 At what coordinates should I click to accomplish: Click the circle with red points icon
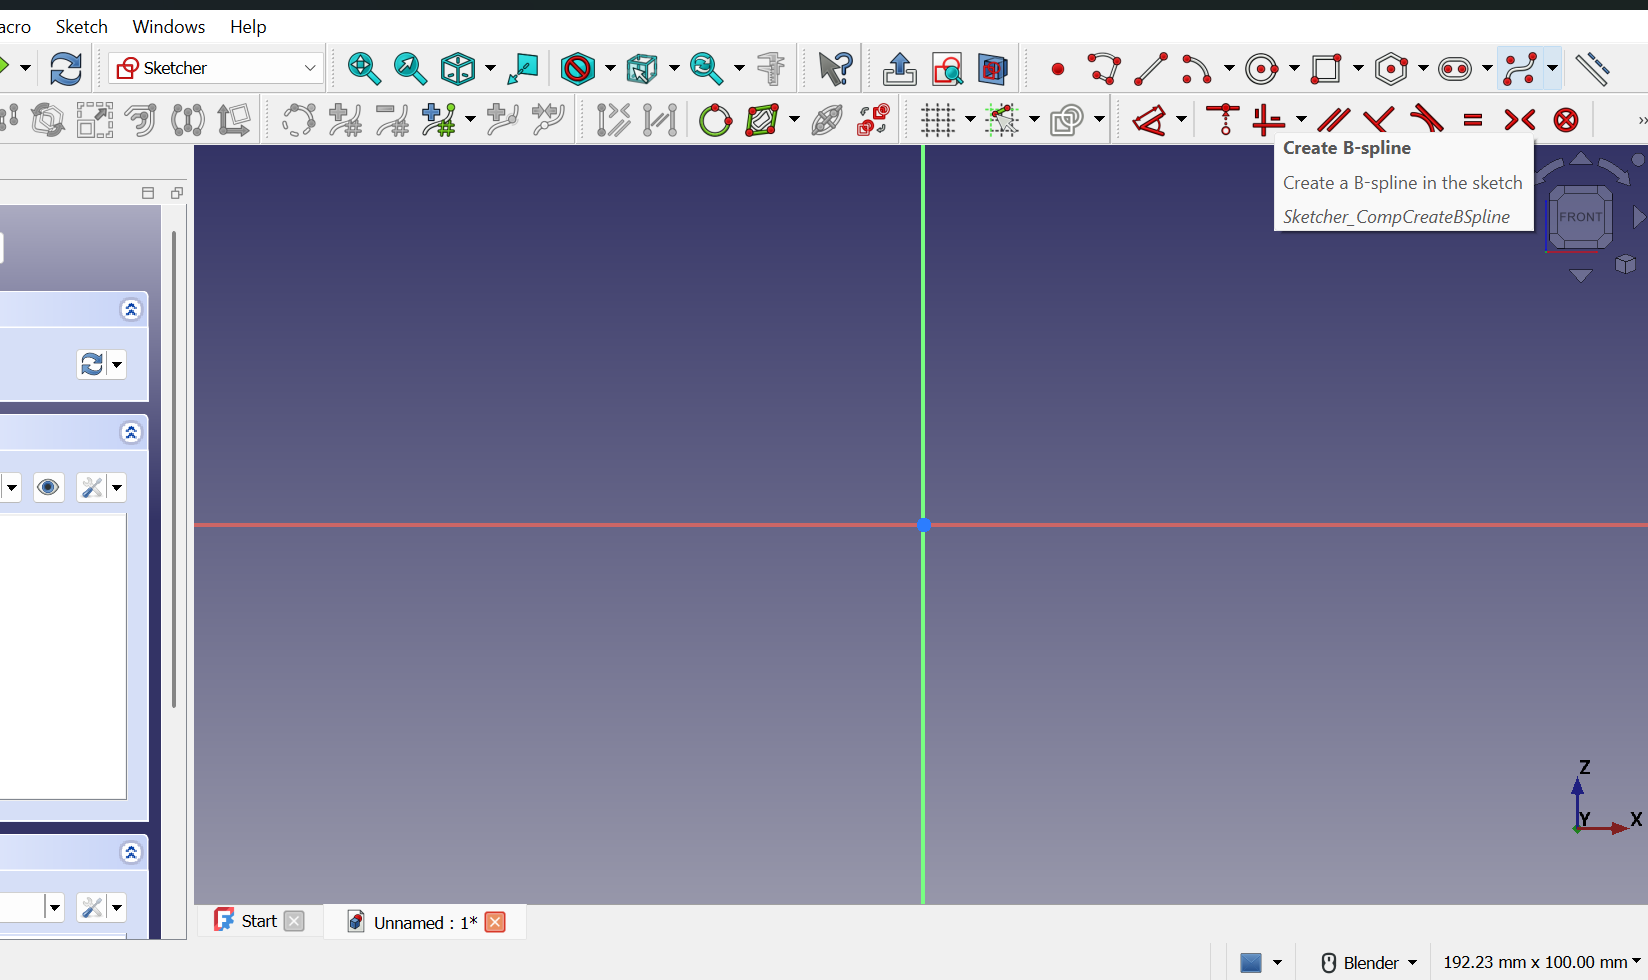point(715,120)
